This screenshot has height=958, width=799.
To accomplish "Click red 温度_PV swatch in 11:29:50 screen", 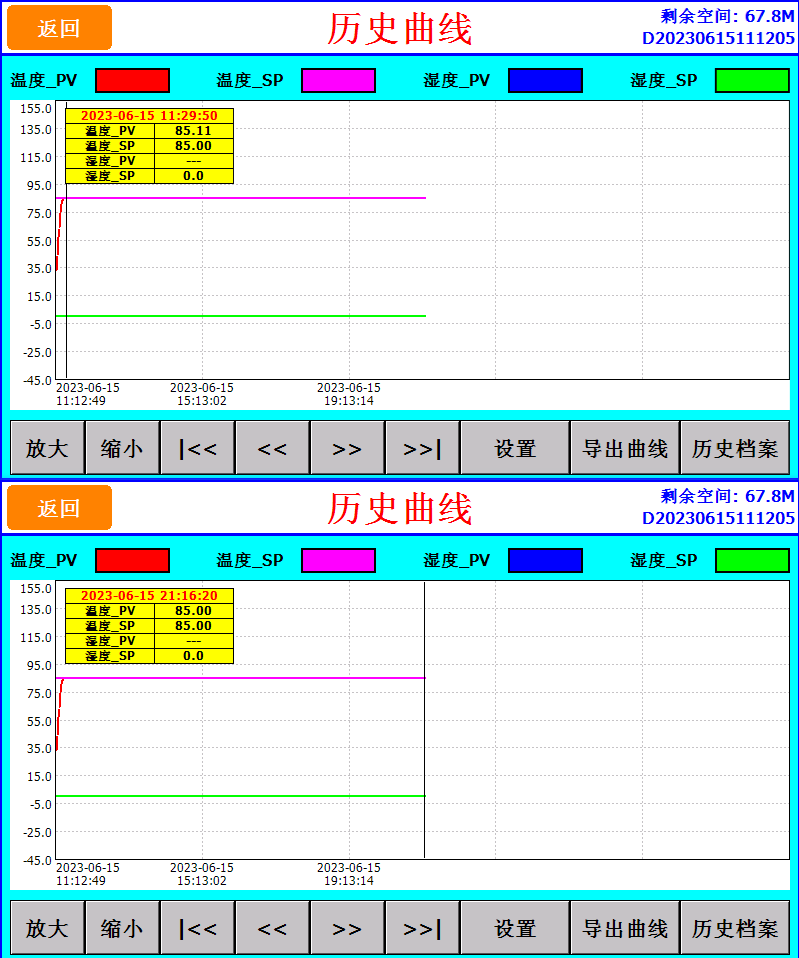I will (x=133, y=81).
